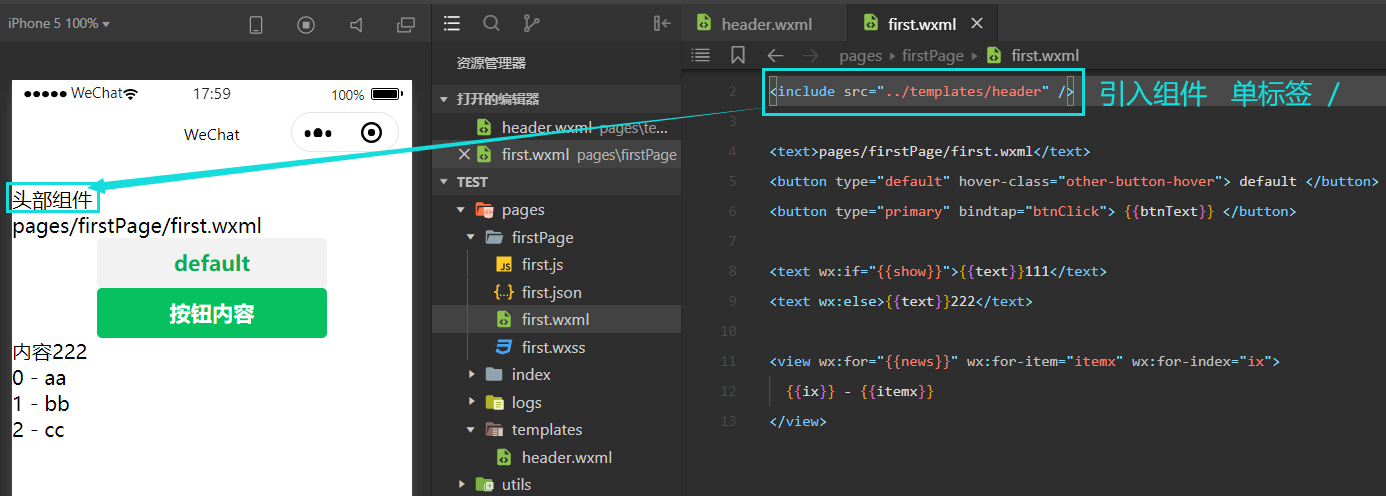
Task: Switch to the header.wxml editor tab
Action: tap(765, 24)
